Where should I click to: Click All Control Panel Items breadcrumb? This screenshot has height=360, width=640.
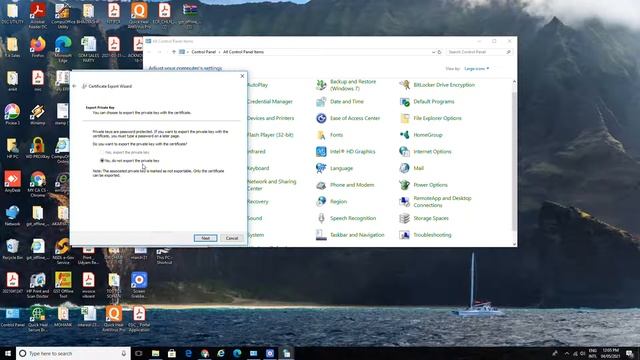243,52
